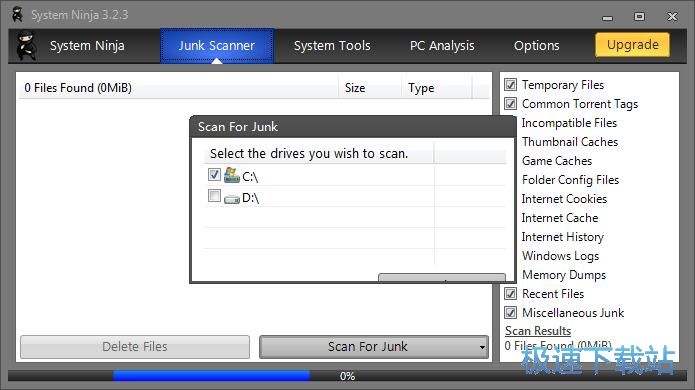Click the System Ninja ninja logo icon
The height and width of the screenshot is (390, 695).
26,46
